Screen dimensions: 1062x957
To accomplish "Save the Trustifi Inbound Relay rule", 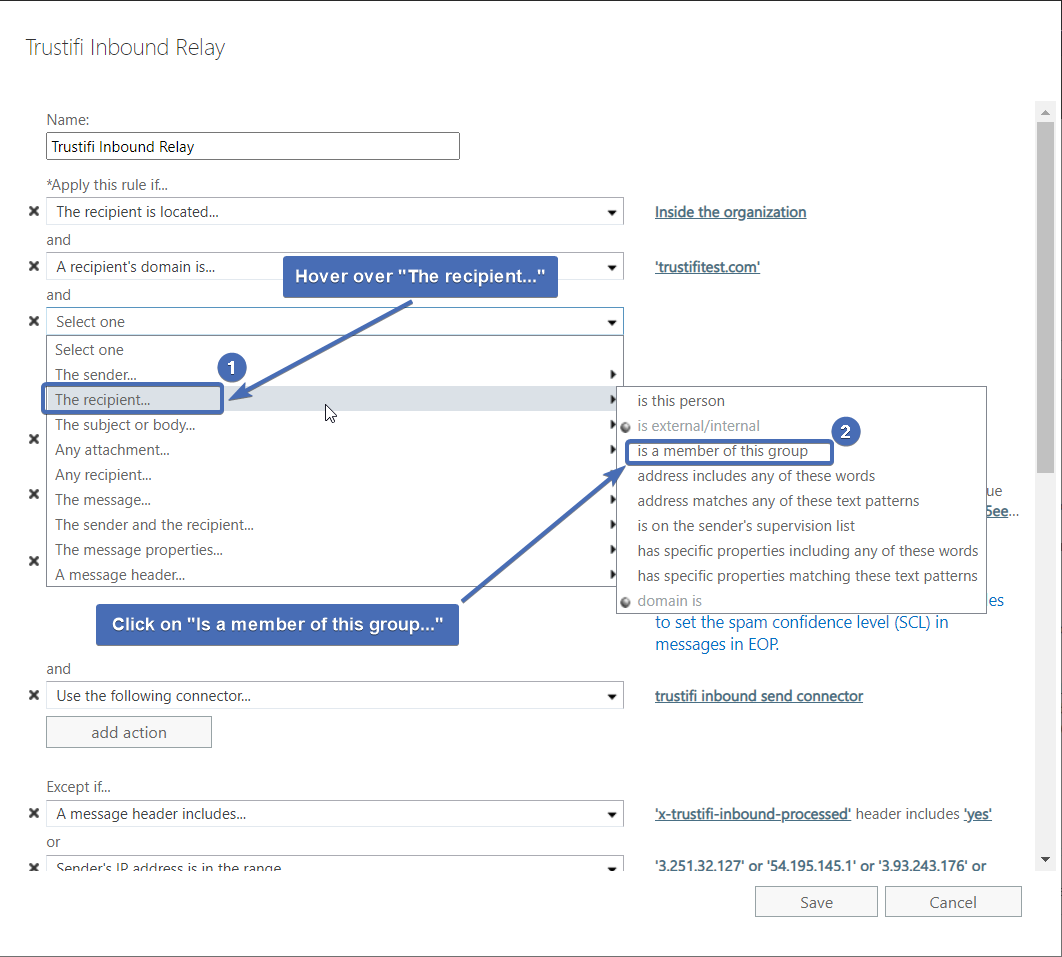I will click(x=816, y=902).
